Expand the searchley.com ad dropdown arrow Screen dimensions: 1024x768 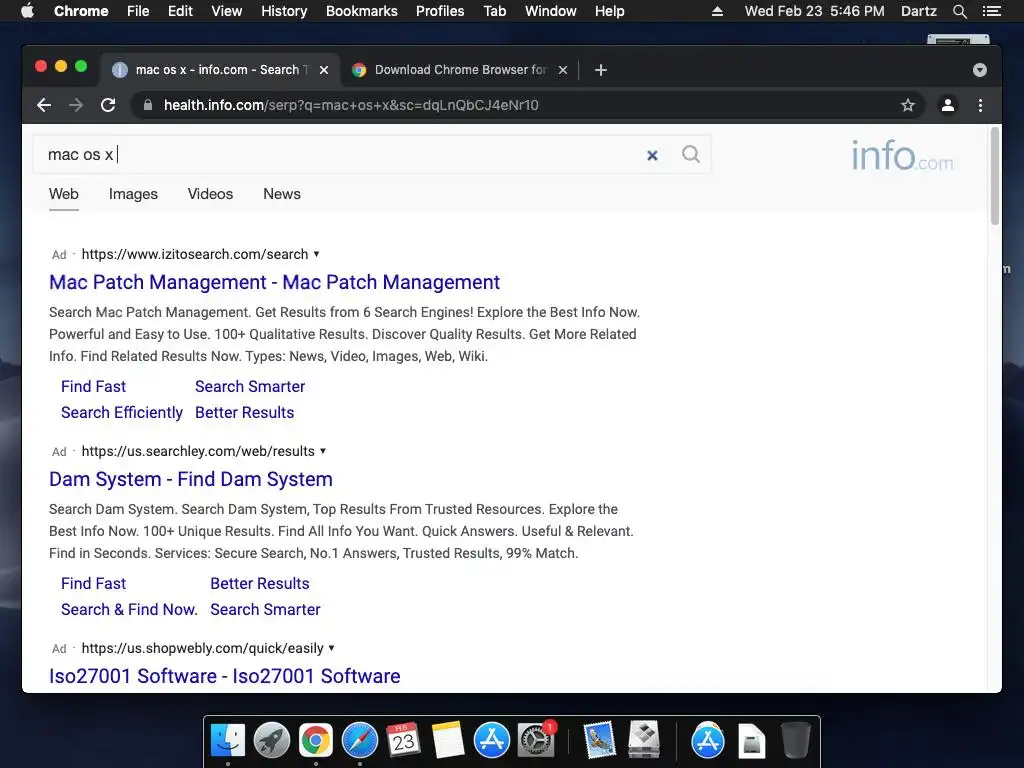pos(323,451)
